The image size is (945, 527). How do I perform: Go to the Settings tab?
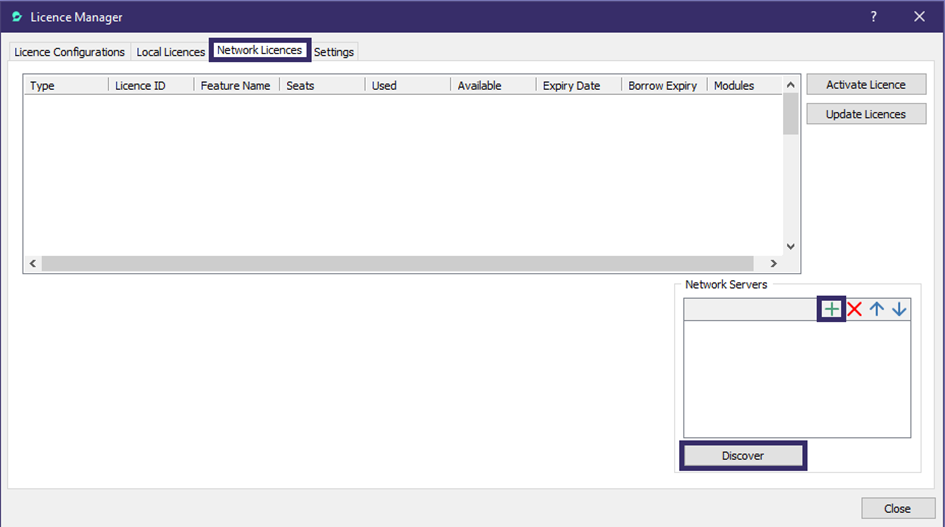(x=334, y=52)
